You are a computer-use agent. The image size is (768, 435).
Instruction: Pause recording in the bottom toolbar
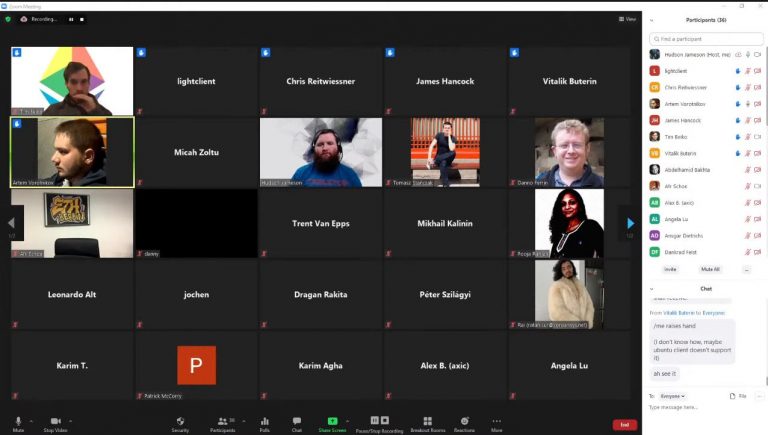[x=375, y=420]
